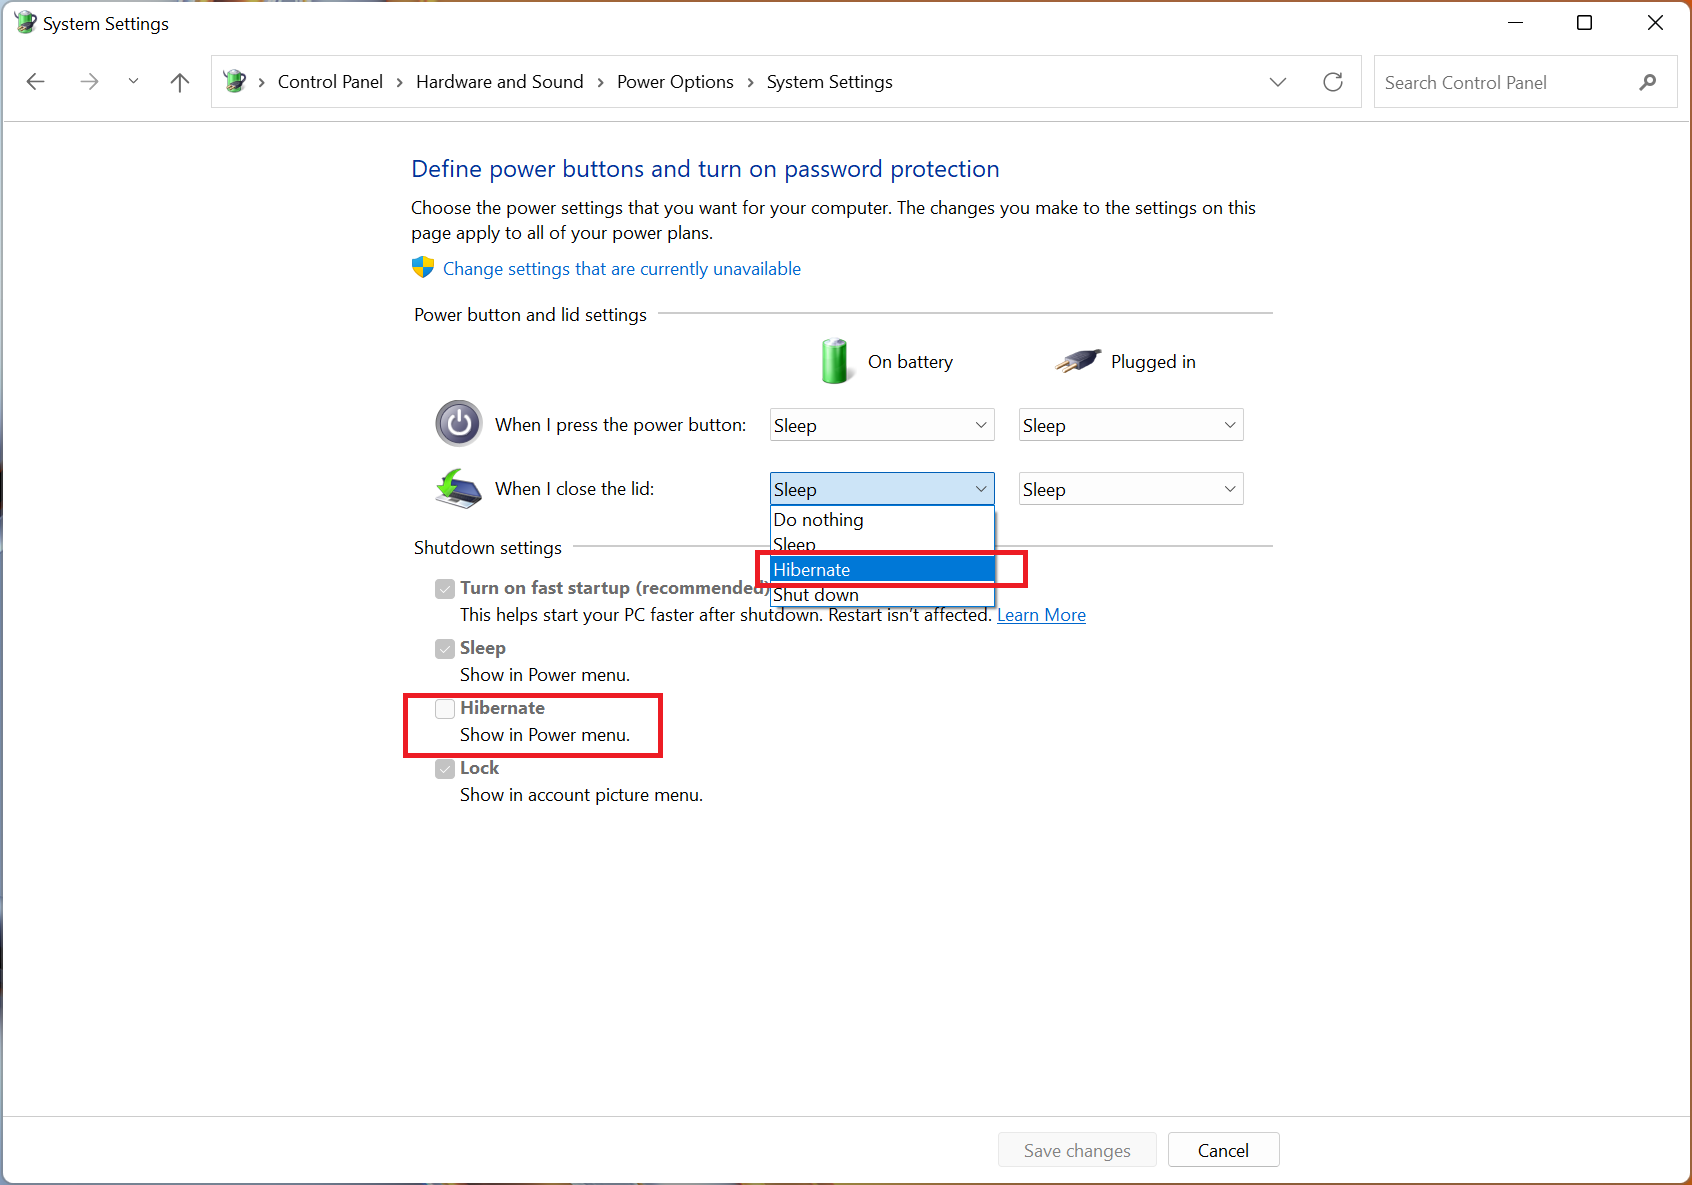This screenshot has height=1185, width=1692.
Task: Click the laptop lid close icon
Action: [x=459, y=488]
